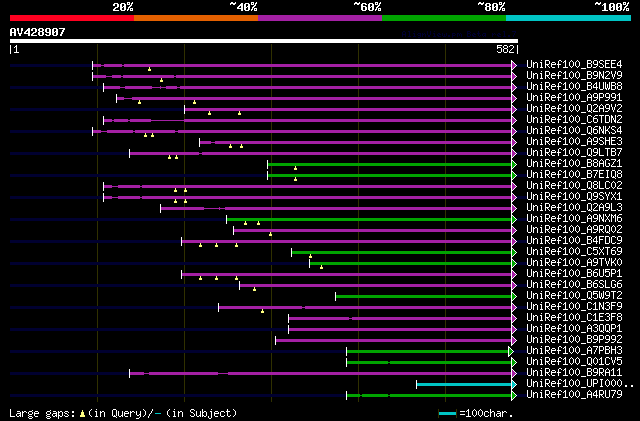Screen dimensions: 640x421
Task: Select the UniRef100_A9NXM6 label
Action: tap(574, 219)
